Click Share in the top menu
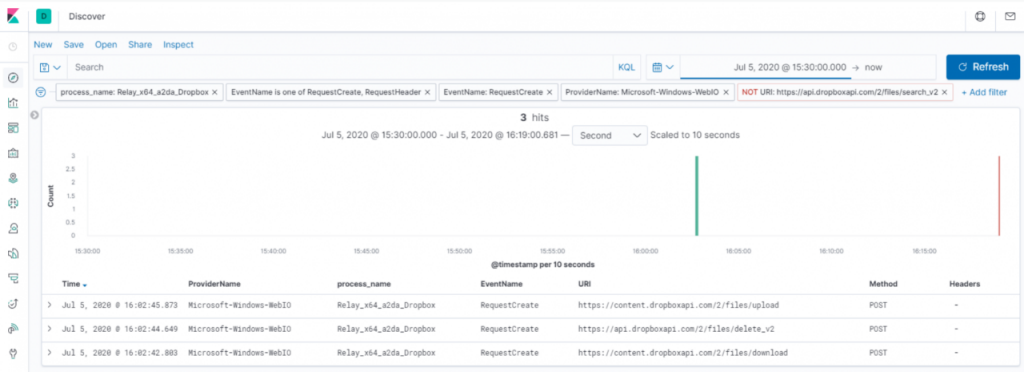This screenshot has height=372, width=1024. pos(140,45)
